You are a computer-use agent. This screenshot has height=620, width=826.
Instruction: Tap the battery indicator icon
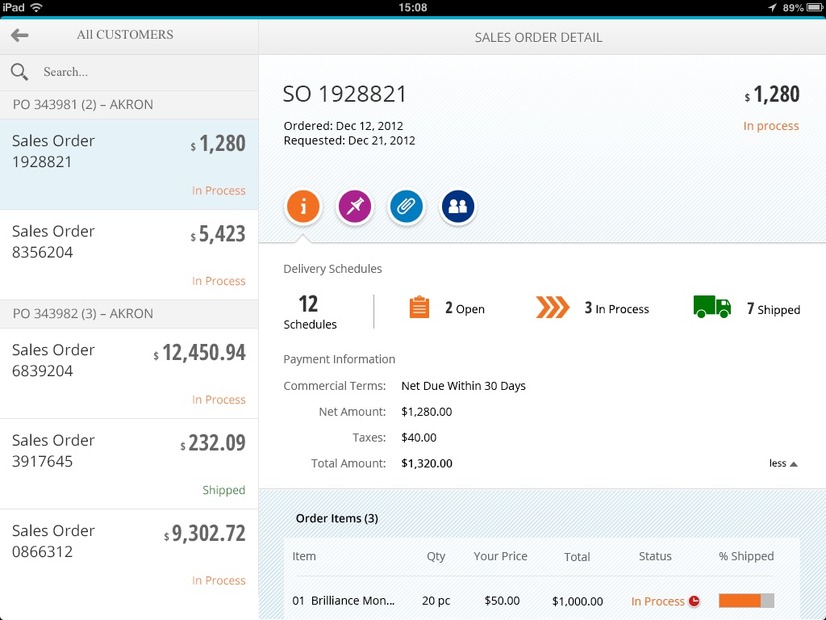[815, 7]
